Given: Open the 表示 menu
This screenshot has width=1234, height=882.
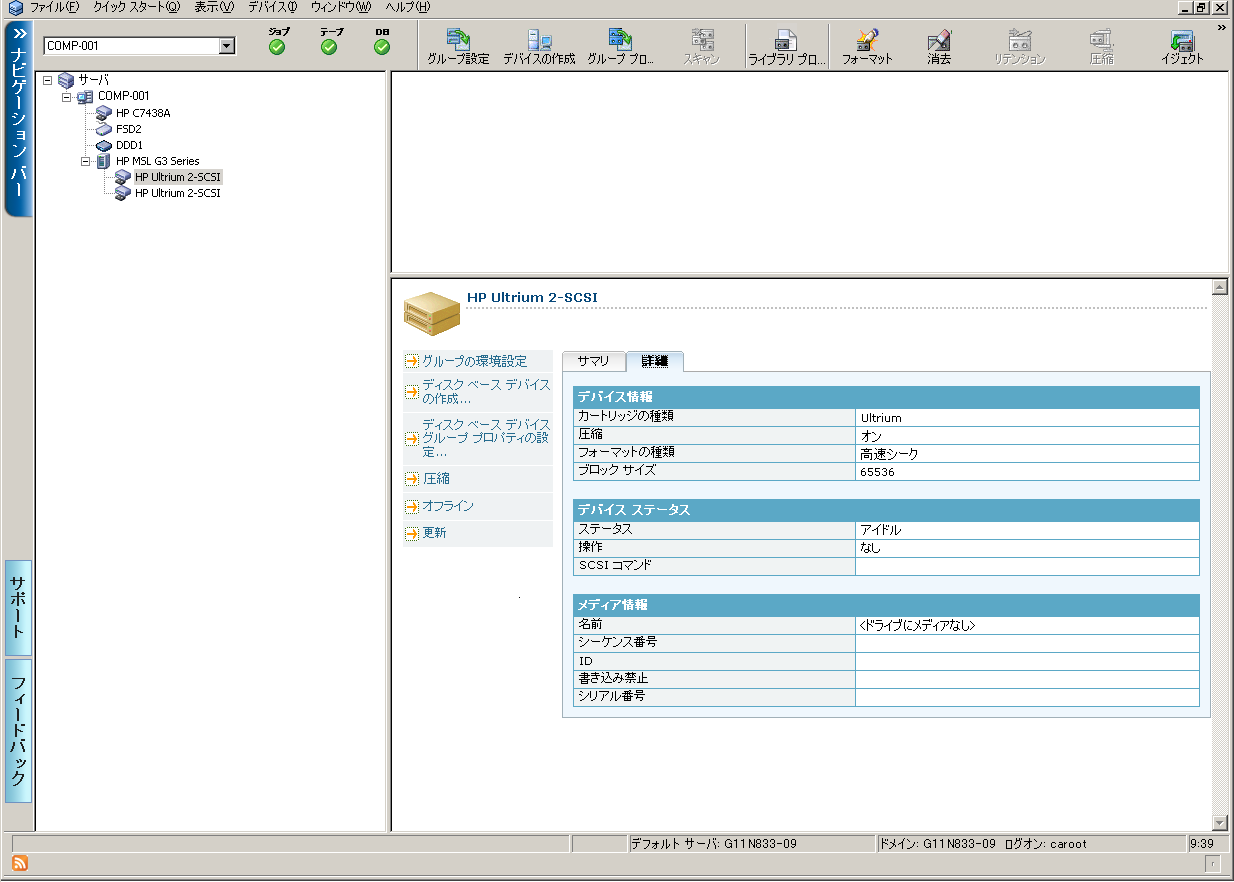Looking at the screenshot, I should 214,7.
